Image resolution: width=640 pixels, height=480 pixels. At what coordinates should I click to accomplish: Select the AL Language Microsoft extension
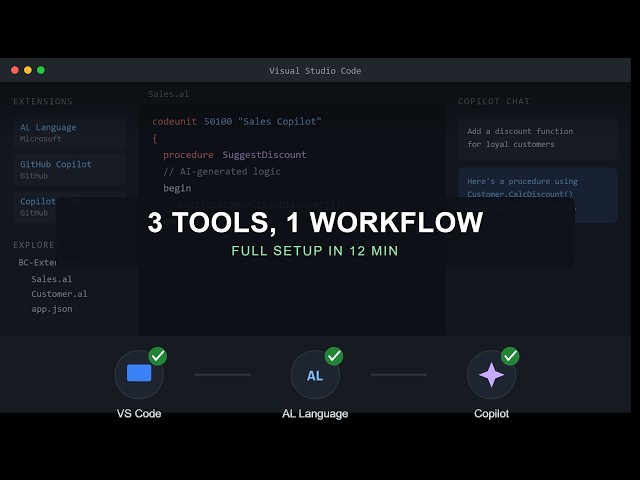(x=69, y=133)
